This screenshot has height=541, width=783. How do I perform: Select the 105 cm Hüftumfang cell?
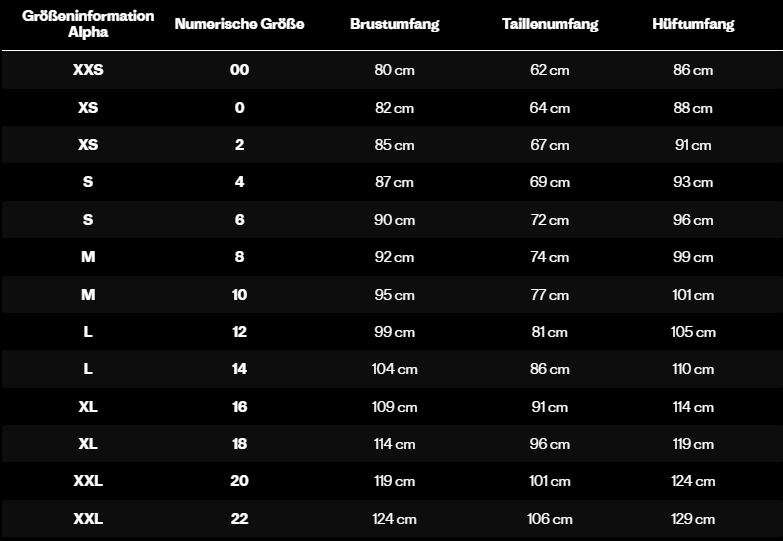click(693, 332)
